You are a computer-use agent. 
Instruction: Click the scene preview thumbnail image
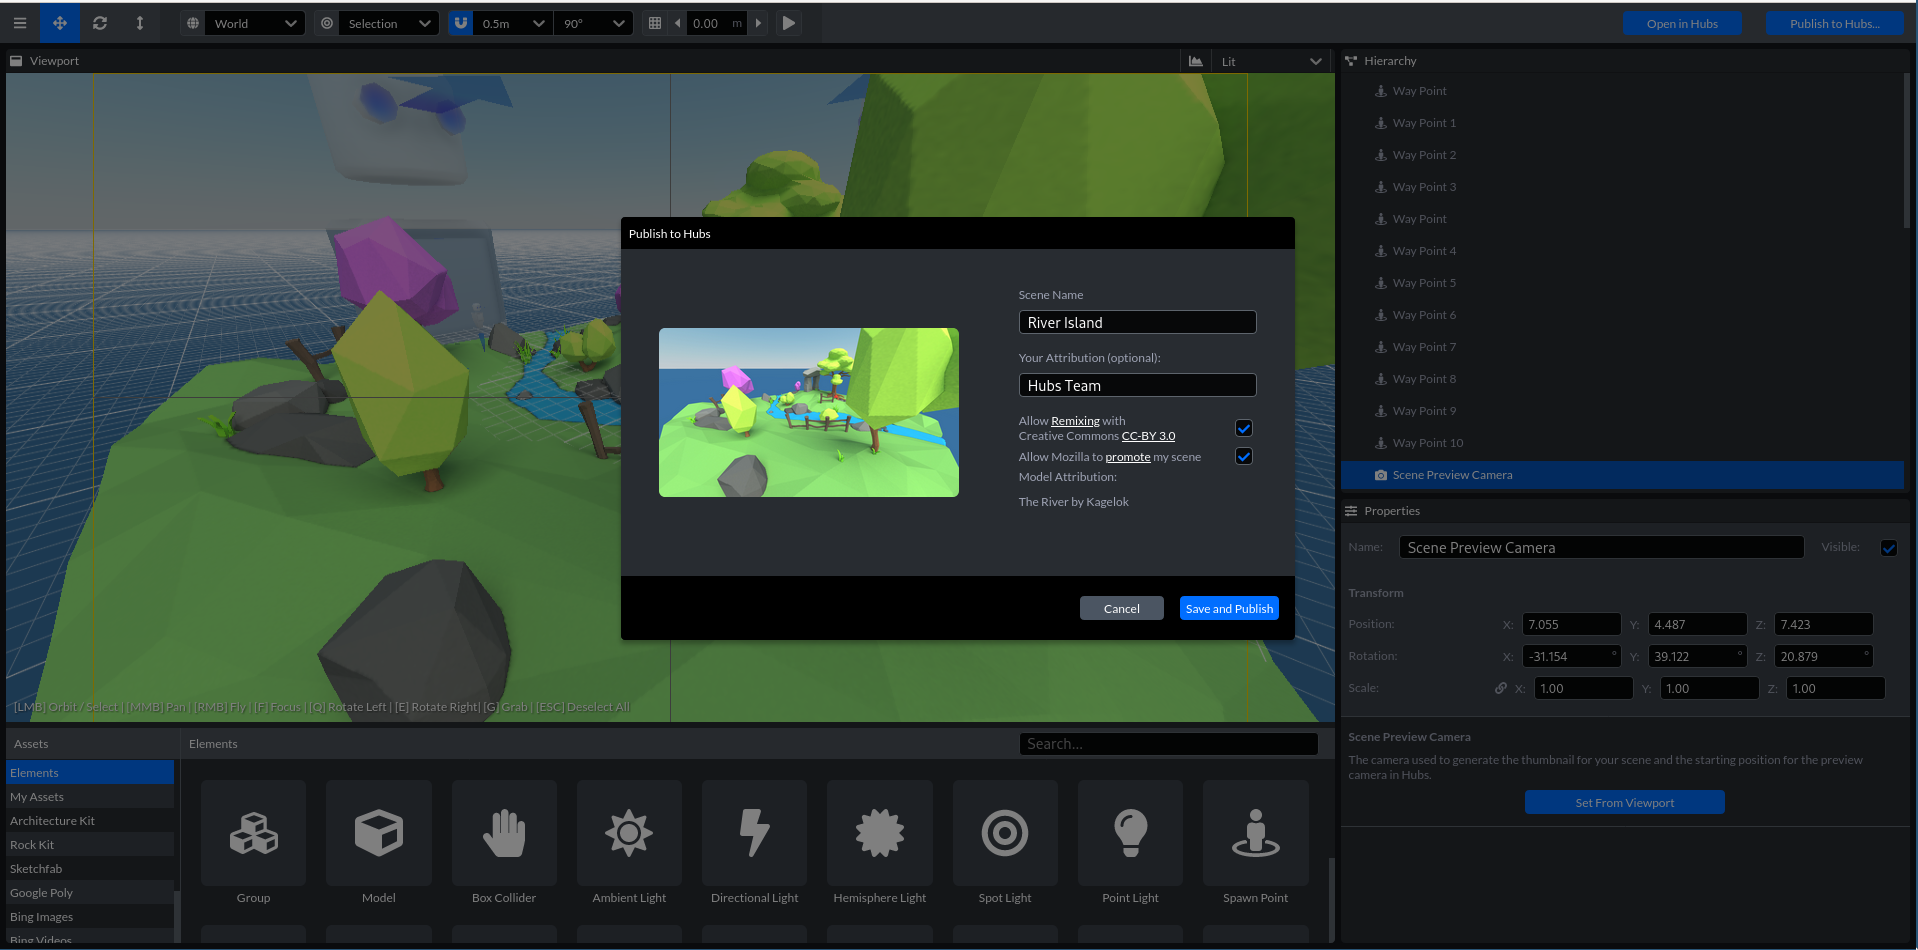point(808,412)
